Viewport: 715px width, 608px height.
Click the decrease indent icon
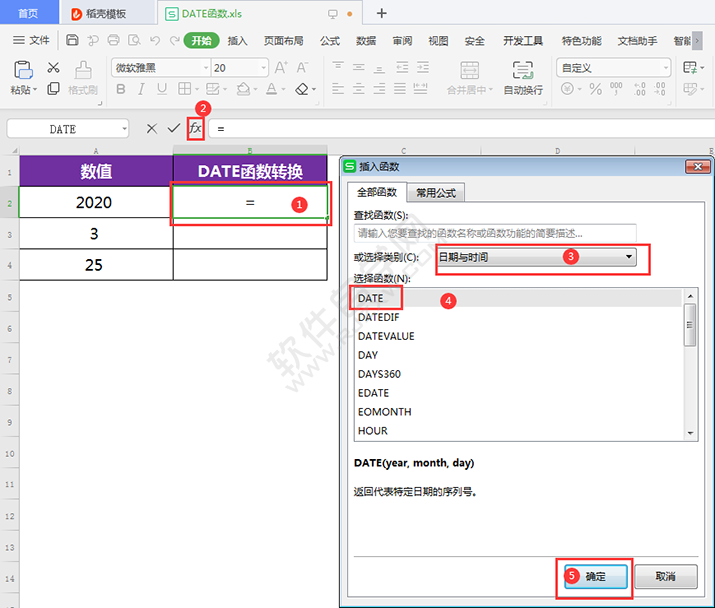tap(402, 68)
